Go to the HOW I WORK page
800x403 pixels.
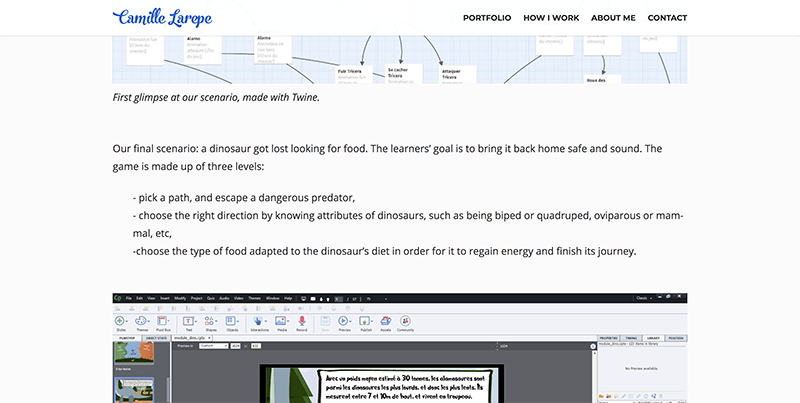(x=551, y=18)
